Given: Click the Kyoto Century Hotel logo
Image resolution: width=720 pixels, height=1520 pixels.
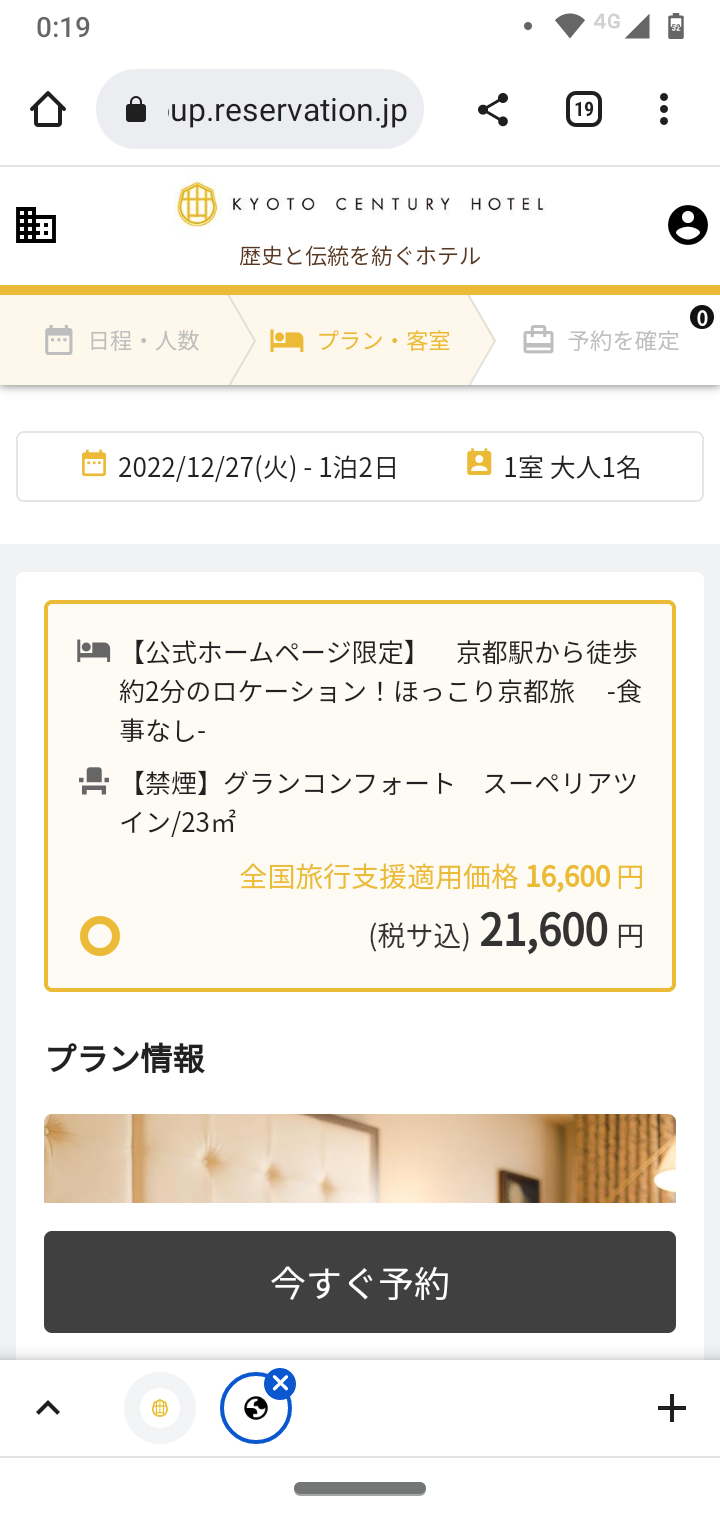Looking at the screenshot, I should click(x=360, y=205).
